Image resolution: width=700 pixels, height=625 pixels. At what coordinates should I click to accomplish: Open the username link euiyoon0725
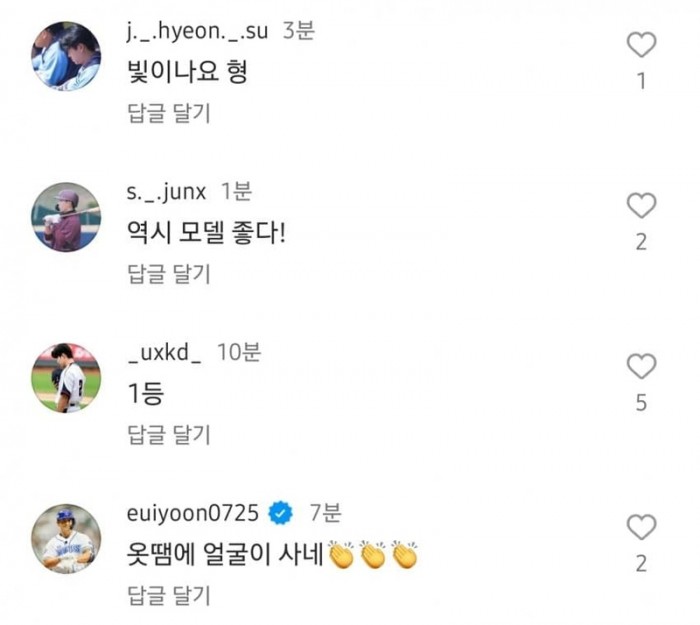194,514
